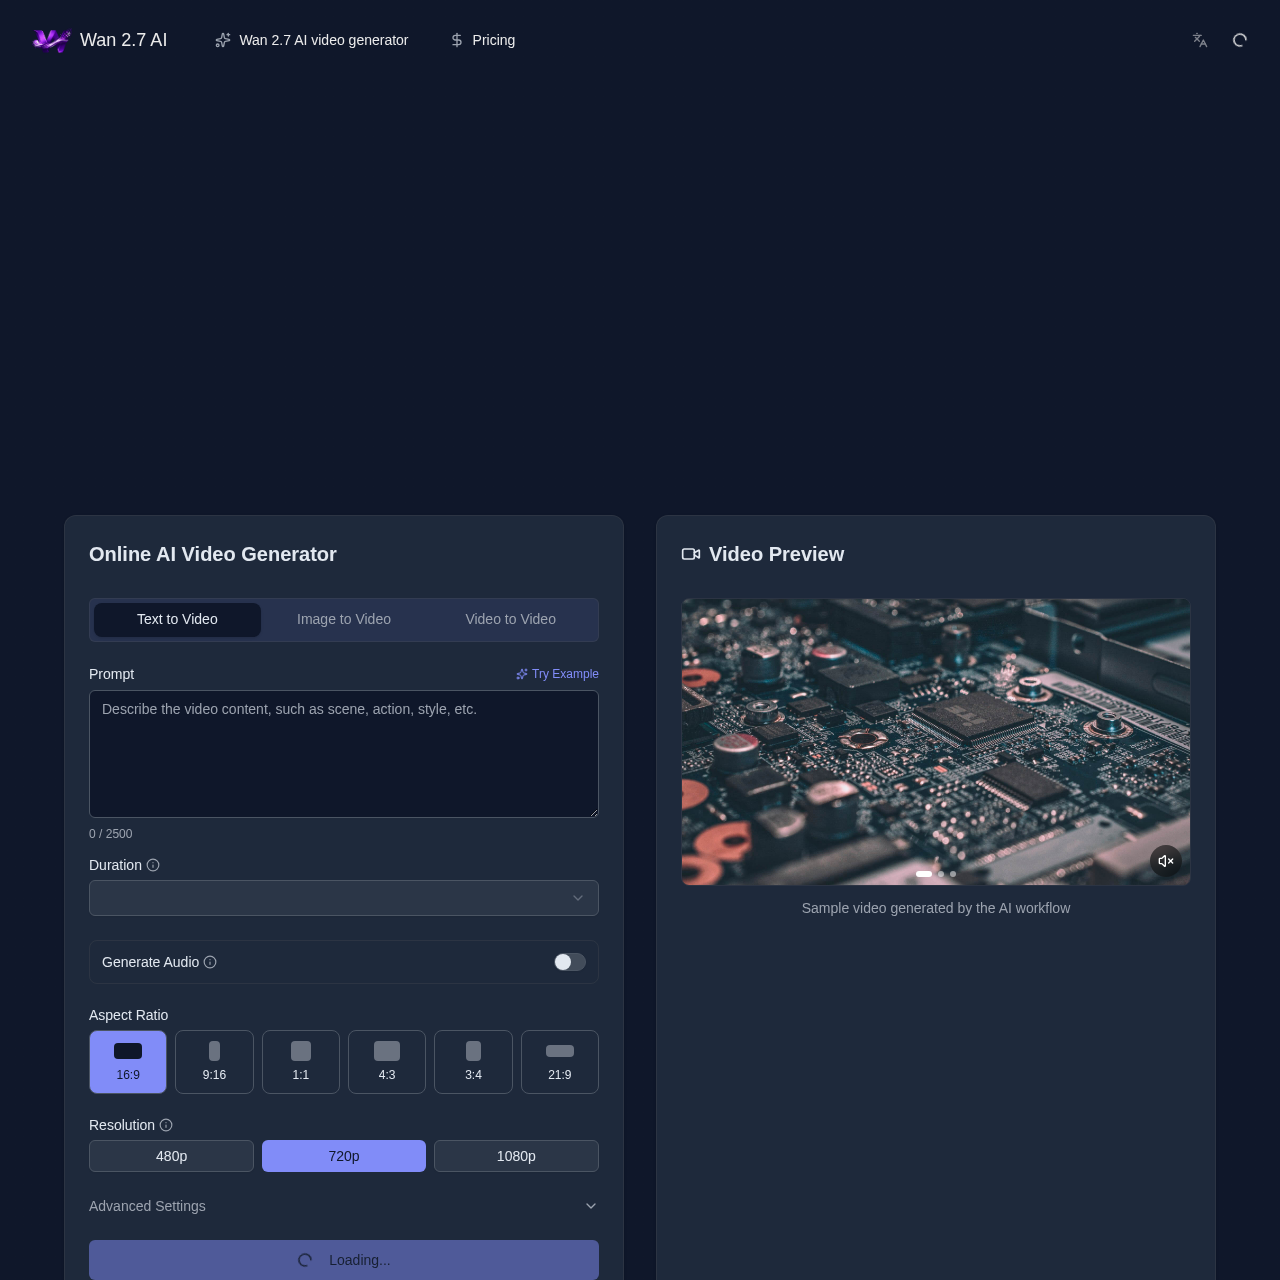The width and height of the screenshot is (1280, 1280).
Task: Click the refresh icon at top right
Action: tap(1239, 40)
